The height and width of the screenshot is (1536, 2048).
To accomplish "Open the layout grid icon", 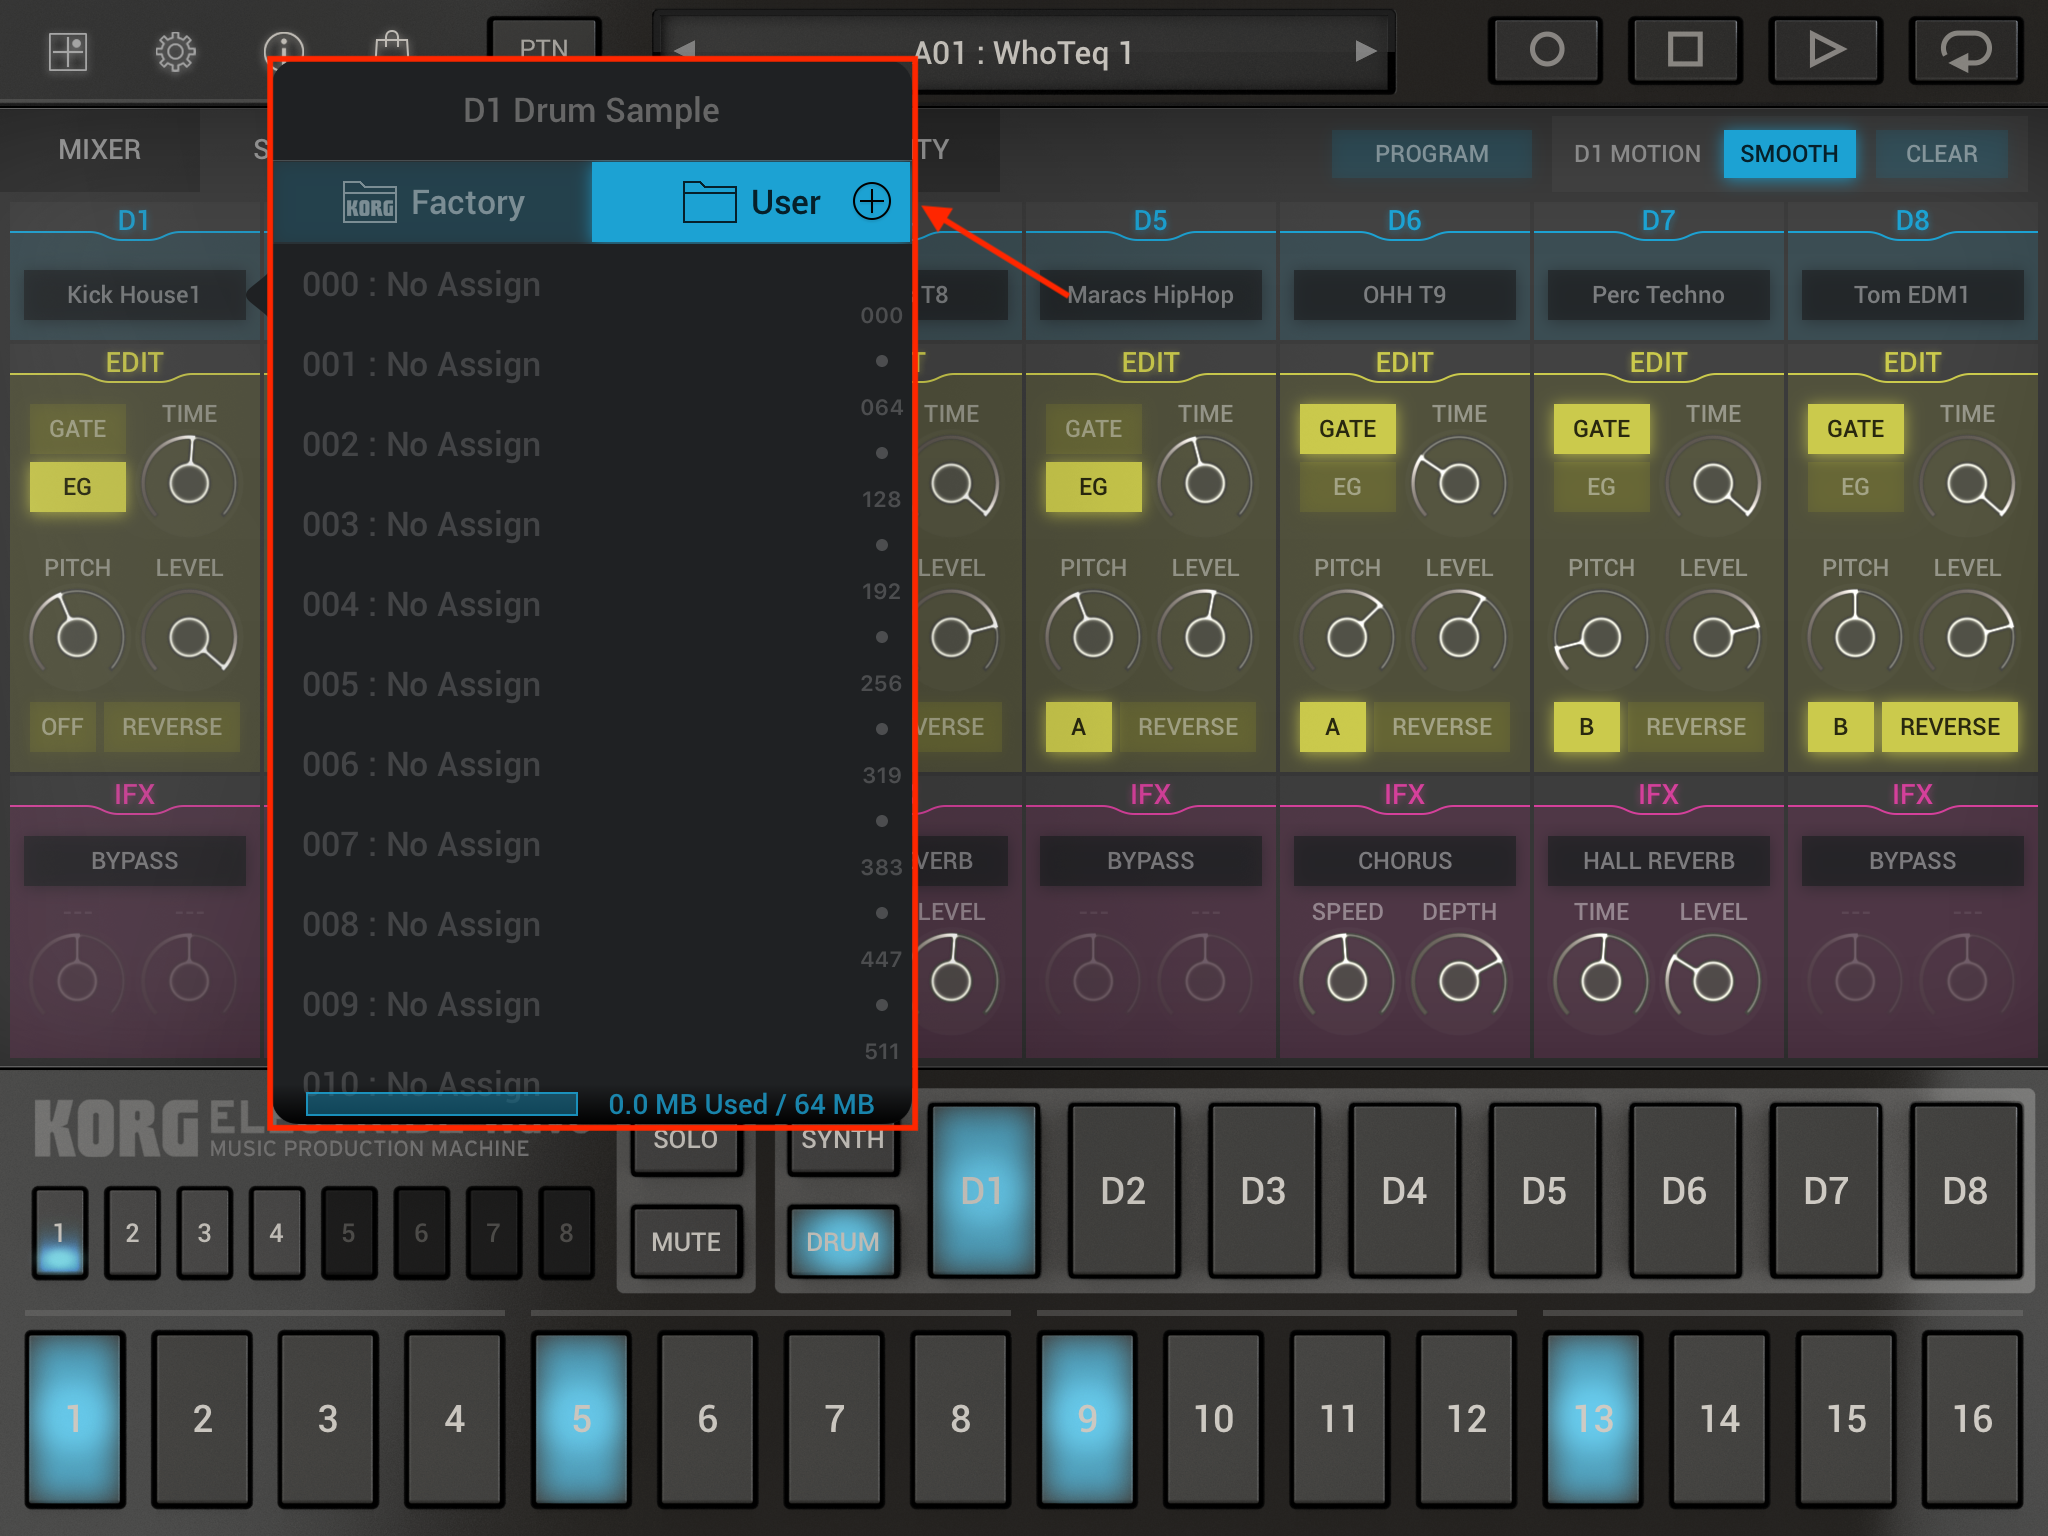I will pos(68,51).
